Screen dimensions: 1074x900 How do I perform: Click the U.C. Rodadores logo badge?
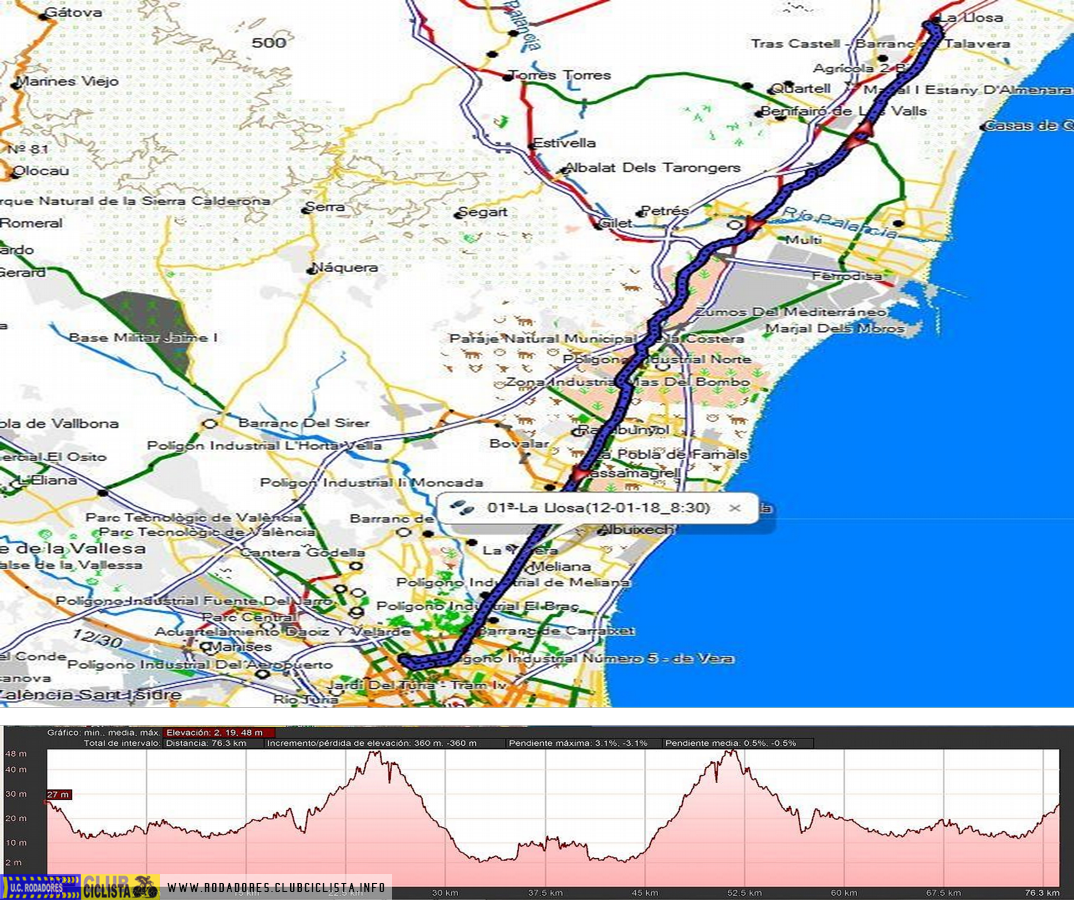[41, 887]
